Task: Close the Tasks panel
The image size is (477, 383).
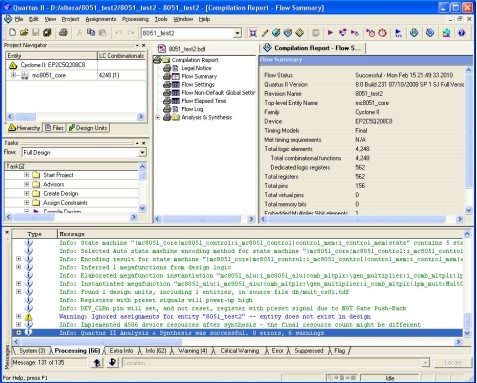Action: coord(144,143)
